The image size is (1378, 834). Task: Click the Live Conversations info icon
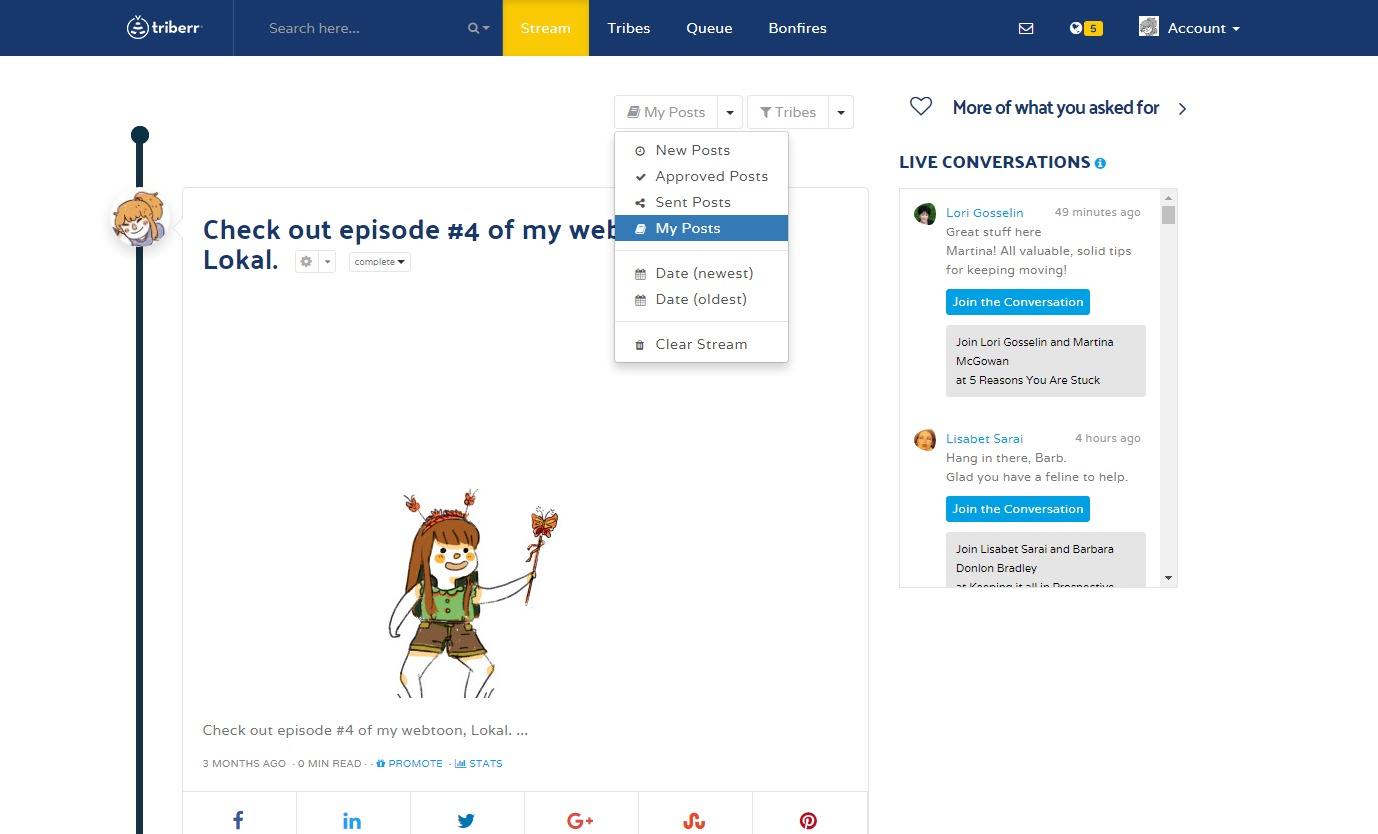click(1100, 163)
